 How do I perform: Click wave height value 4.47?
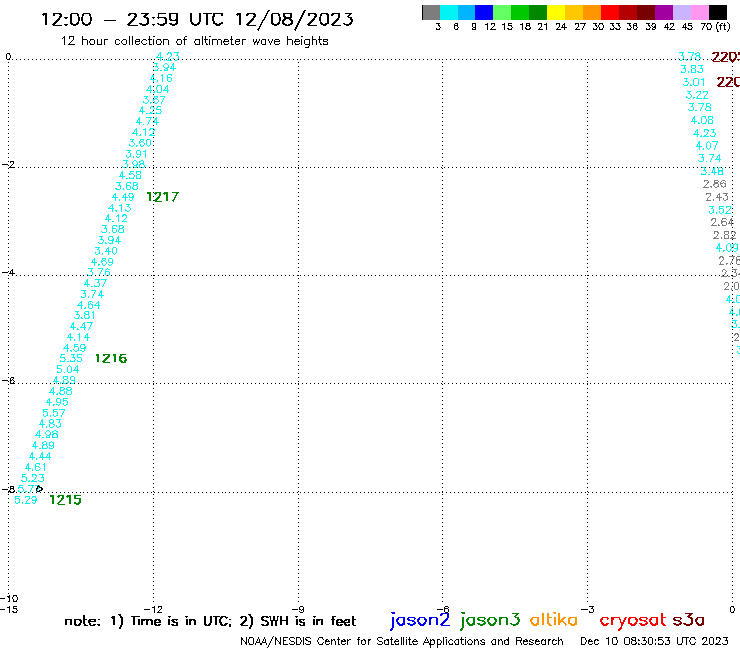[x=82, y=326]
